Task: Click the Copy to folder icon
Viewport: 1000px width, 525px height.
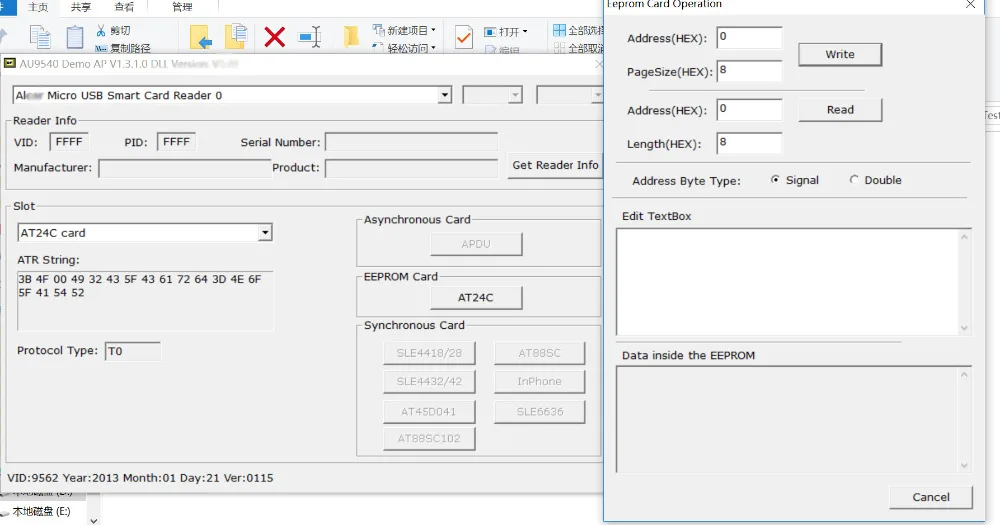Action: click(236, 36)
